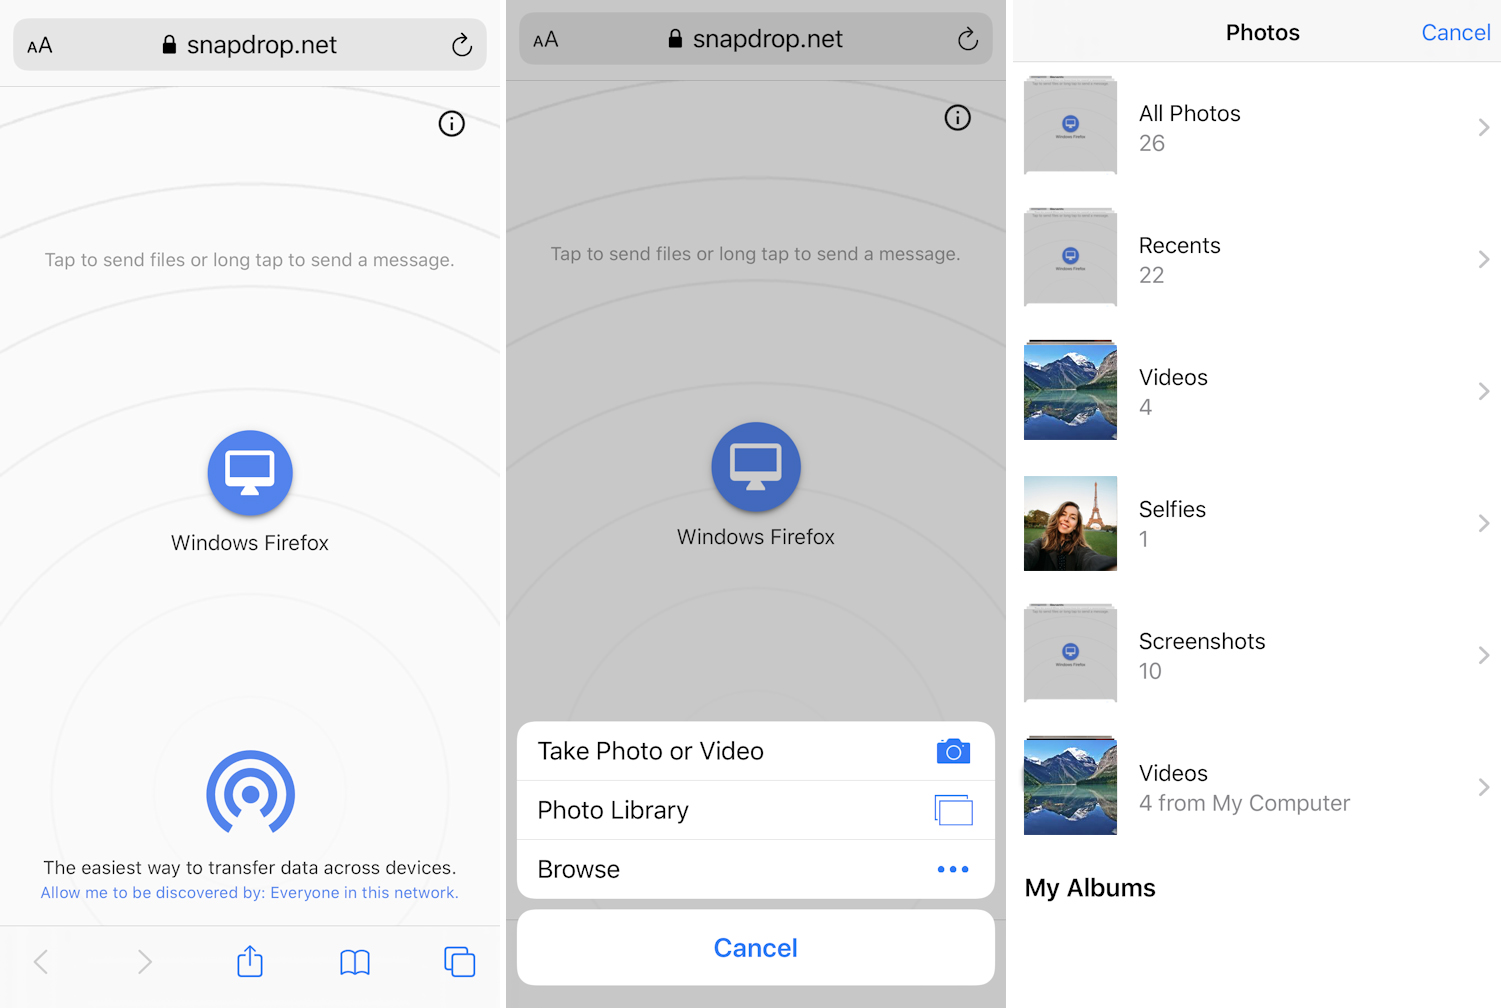Open the All Photos album chevron
The image size is (1501, 1008).
(x=1484, y=127)
